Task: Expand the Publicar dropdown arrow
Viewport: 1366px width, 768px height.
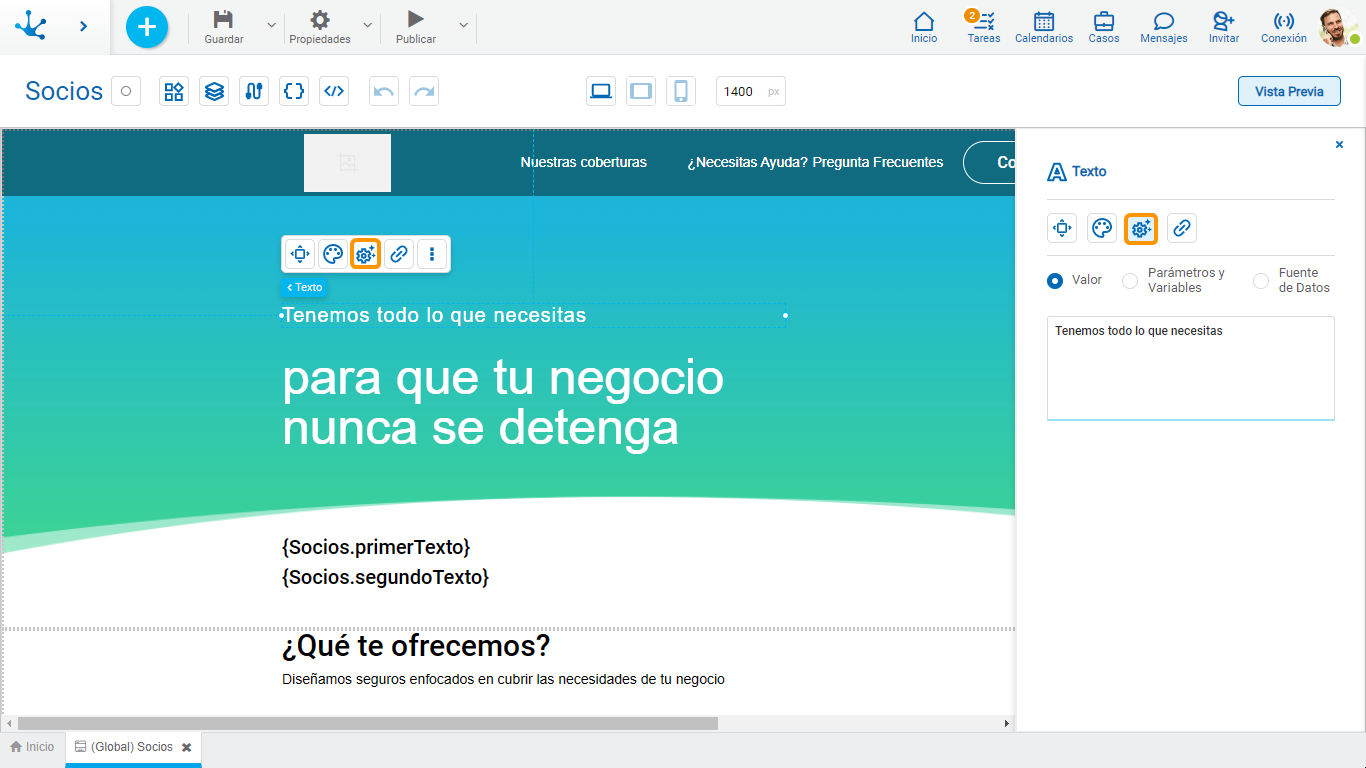Action: click(463, 25)
